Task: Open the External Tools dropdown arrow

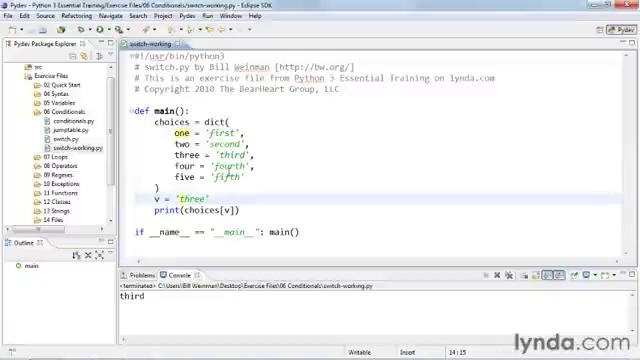Action: 128,29
